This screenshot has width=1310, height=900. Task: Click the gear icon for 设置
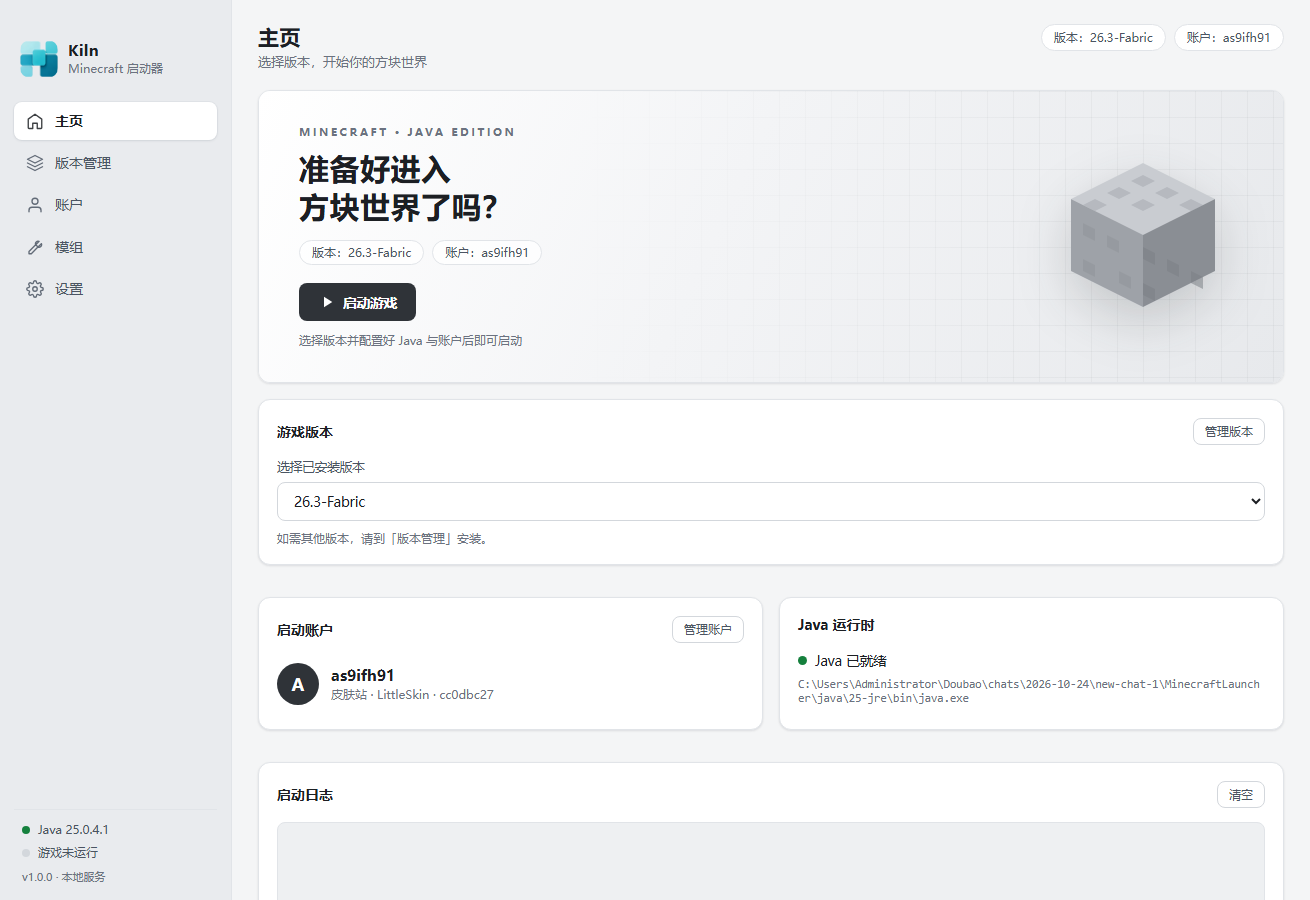pyautogui.click(x=35, y=289)
